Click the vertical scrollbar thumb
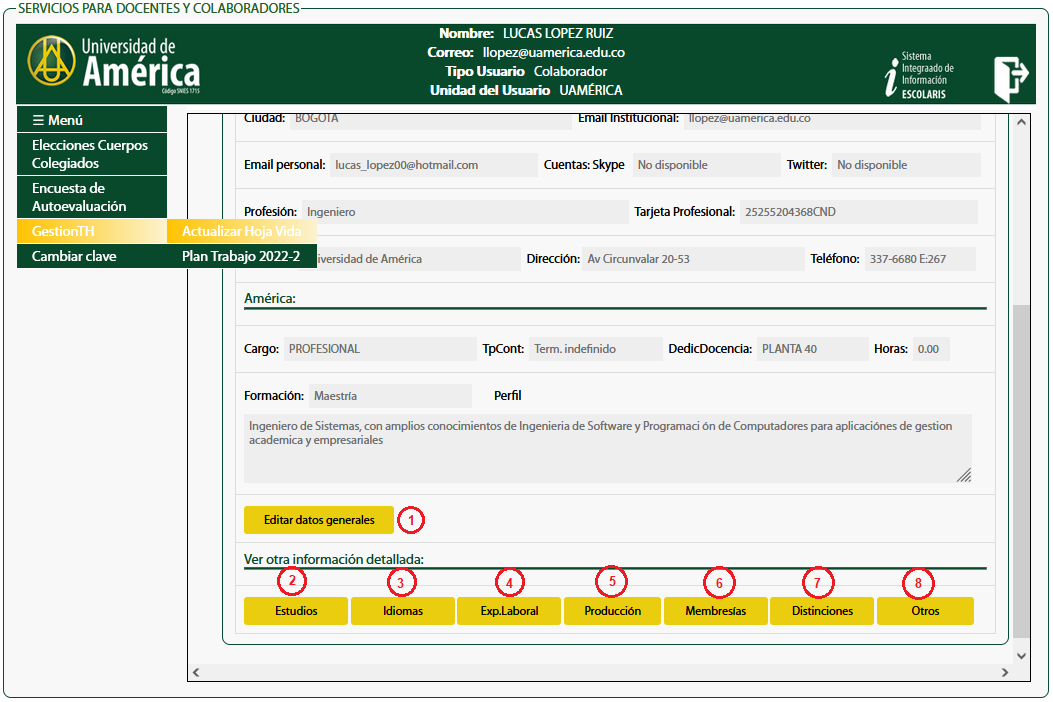The image size is (1053, 702). 1021,472
